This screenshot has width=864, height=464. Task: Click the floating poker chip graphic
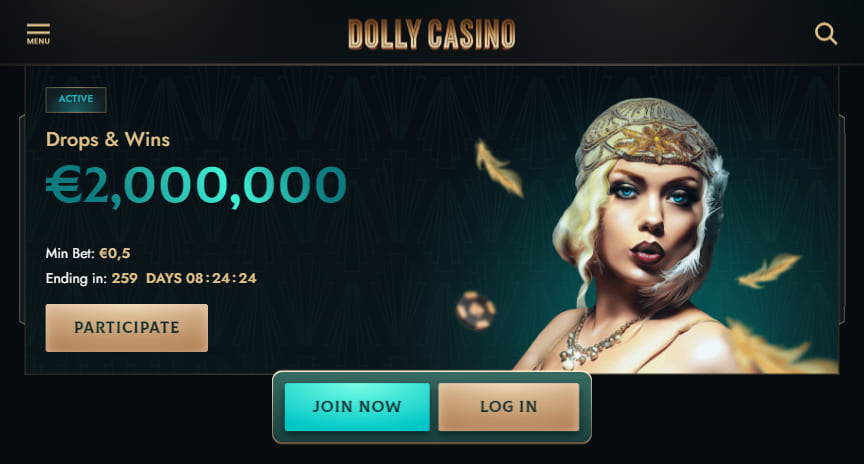click(476, 310)
